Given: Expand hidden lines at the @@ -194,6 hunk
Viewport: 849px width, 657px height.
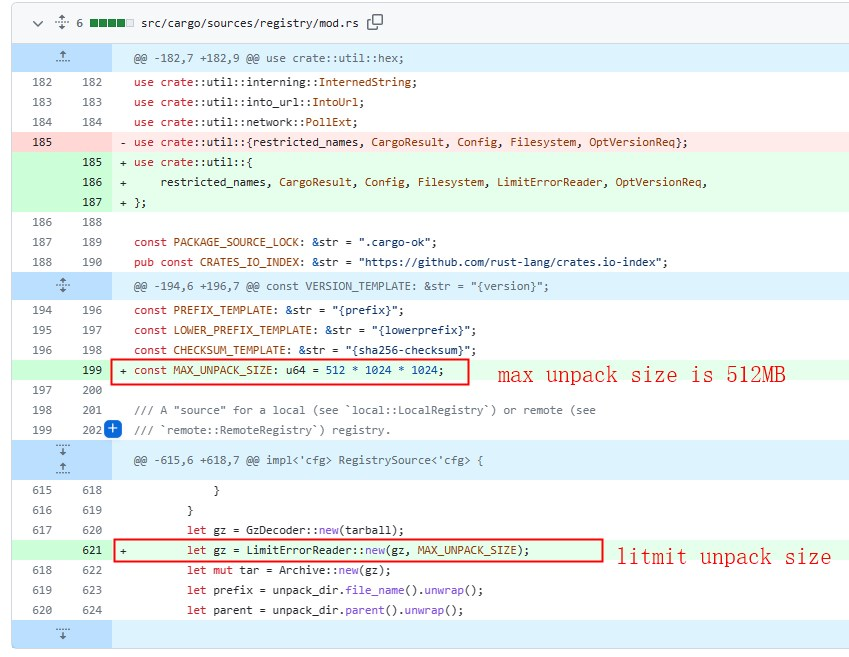Looking at the screenshot, I should 62,286.
